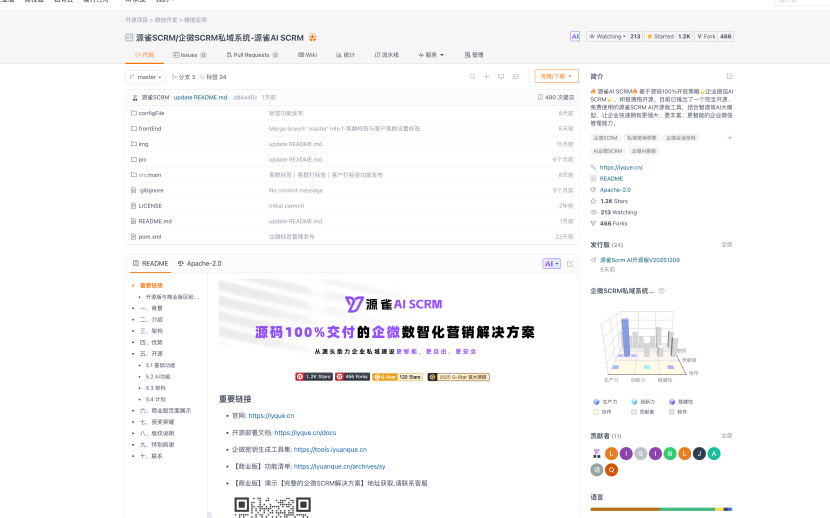Image resolution: width=830 pixels, height=518 pixels.
Task: Click the orange recommended badge after the repo title
Action: (x=312, y=38)
